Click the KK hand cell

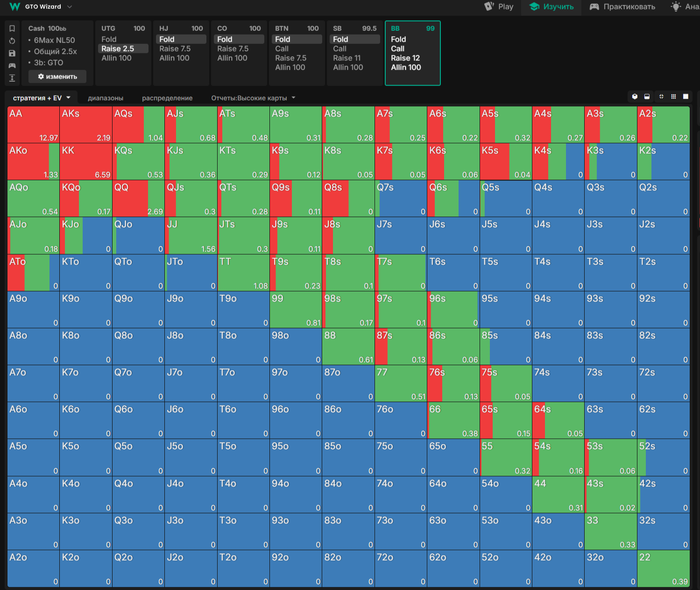coord(86,162)
